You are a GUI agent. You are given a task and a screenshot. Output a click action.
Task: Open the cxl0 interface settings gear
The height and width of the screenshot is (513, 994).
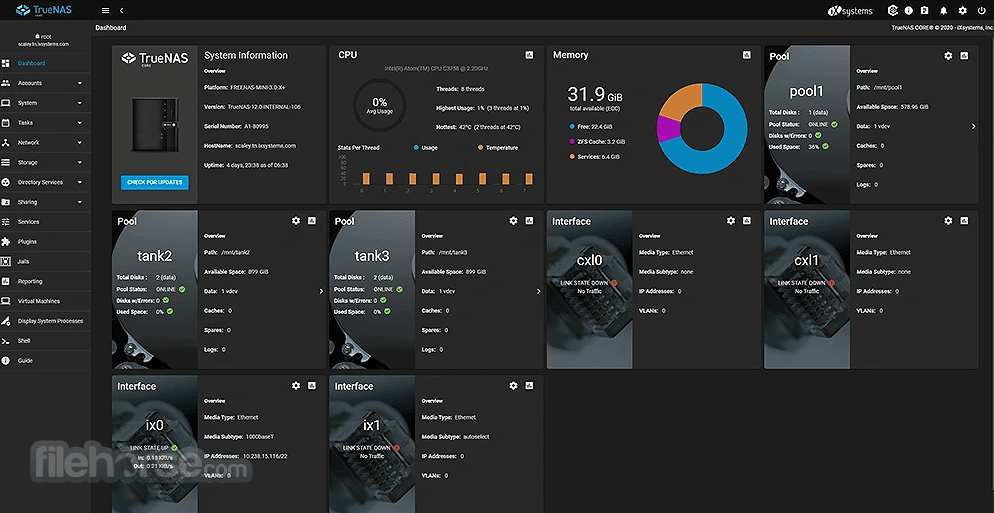(x=730, y=221)
